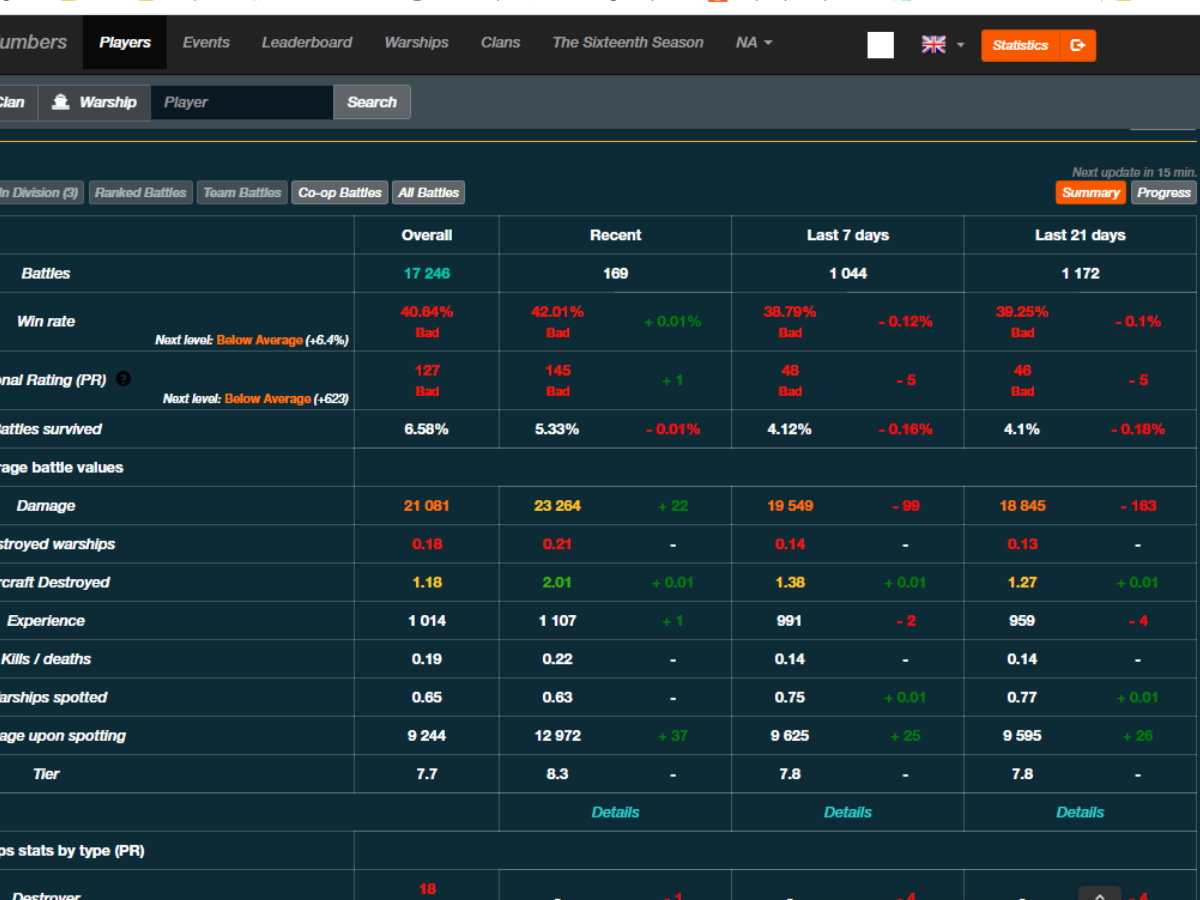This screenshot has height=900, width=1200.
Task: Enable the Team Battles filter
Action: pos(242,193)
